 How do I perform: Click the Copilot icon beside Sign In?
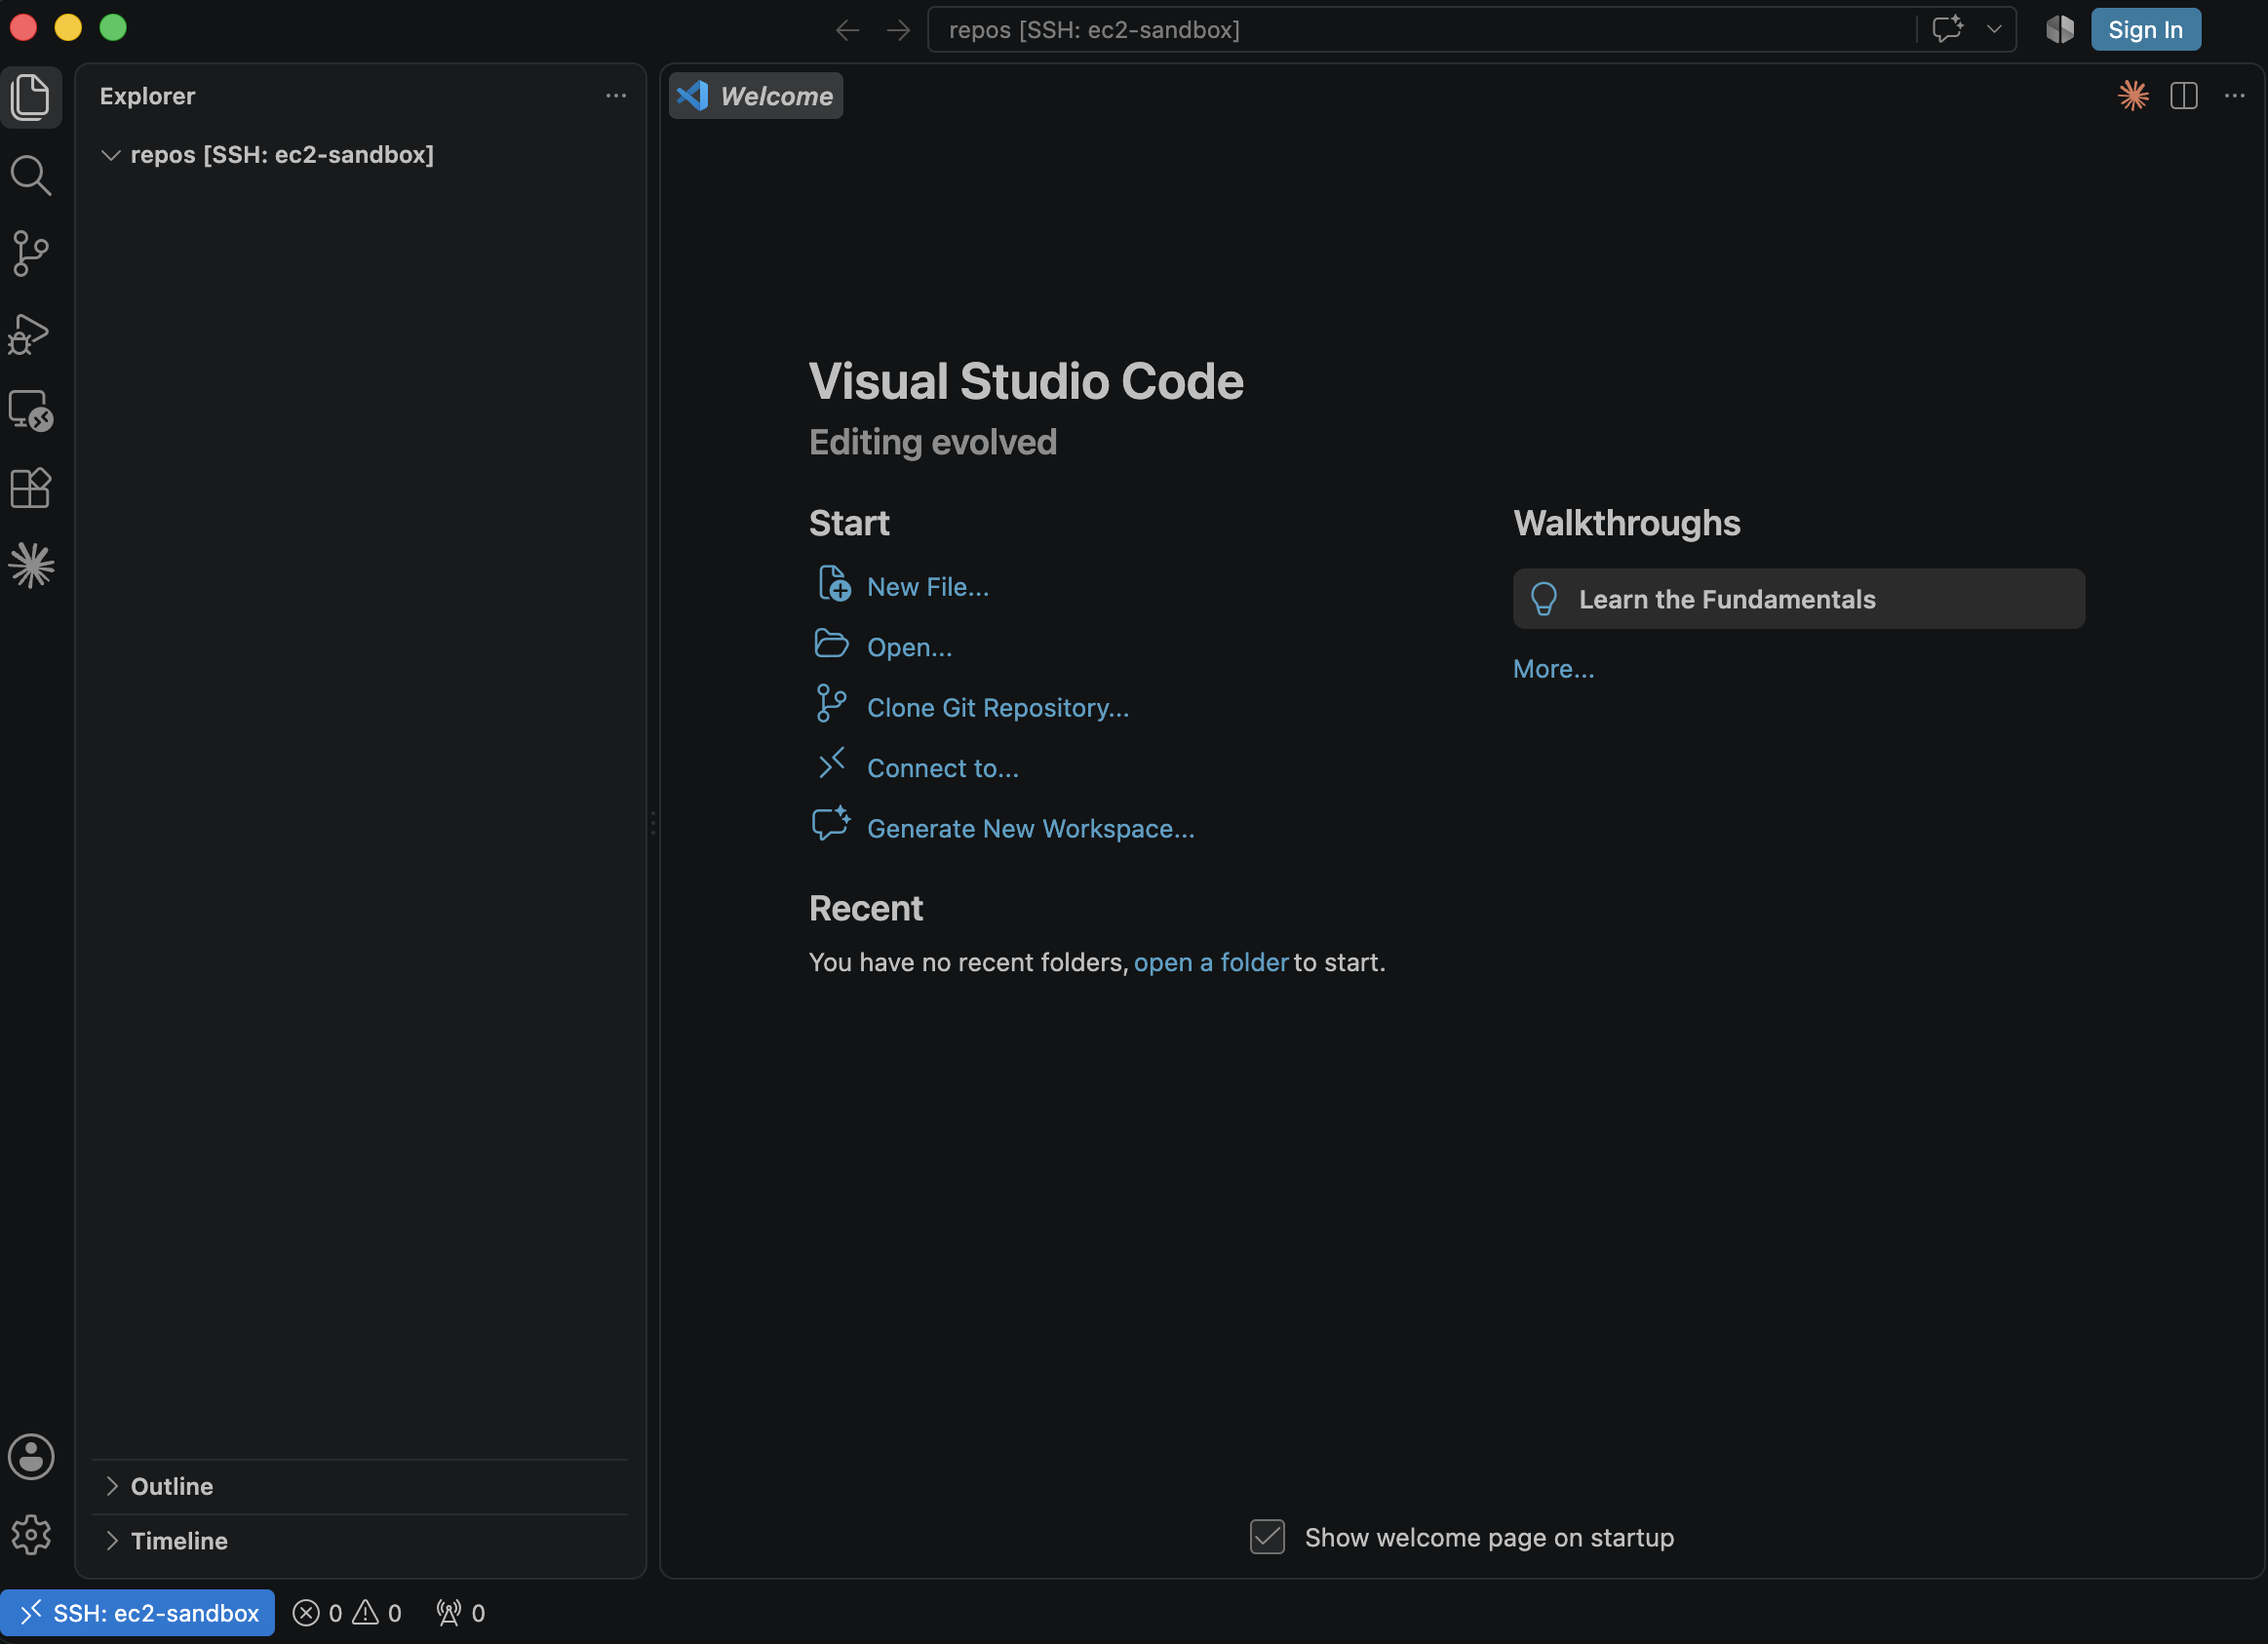(2060, 29)
